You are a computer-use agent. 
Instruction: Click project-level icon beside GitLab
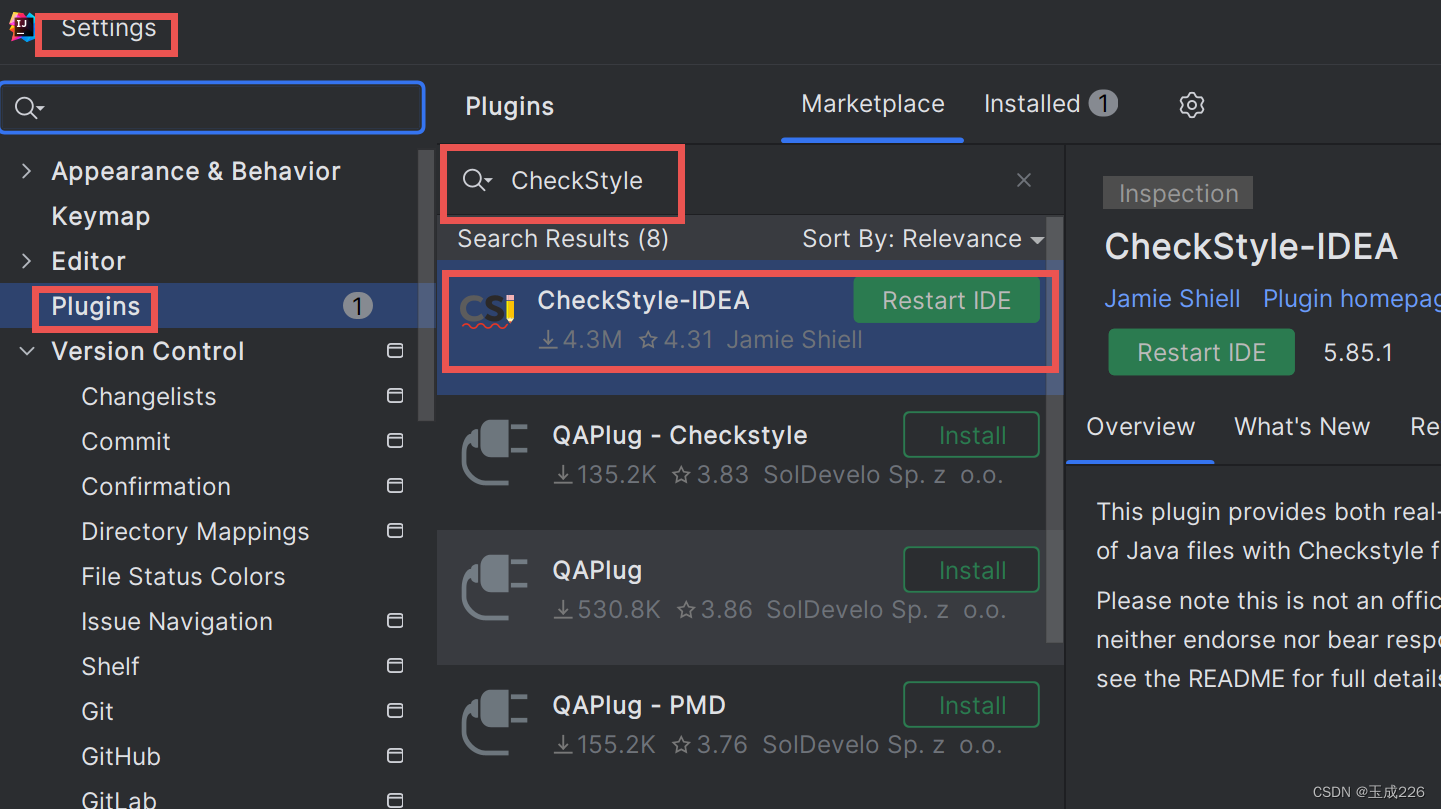coord(395,800)
